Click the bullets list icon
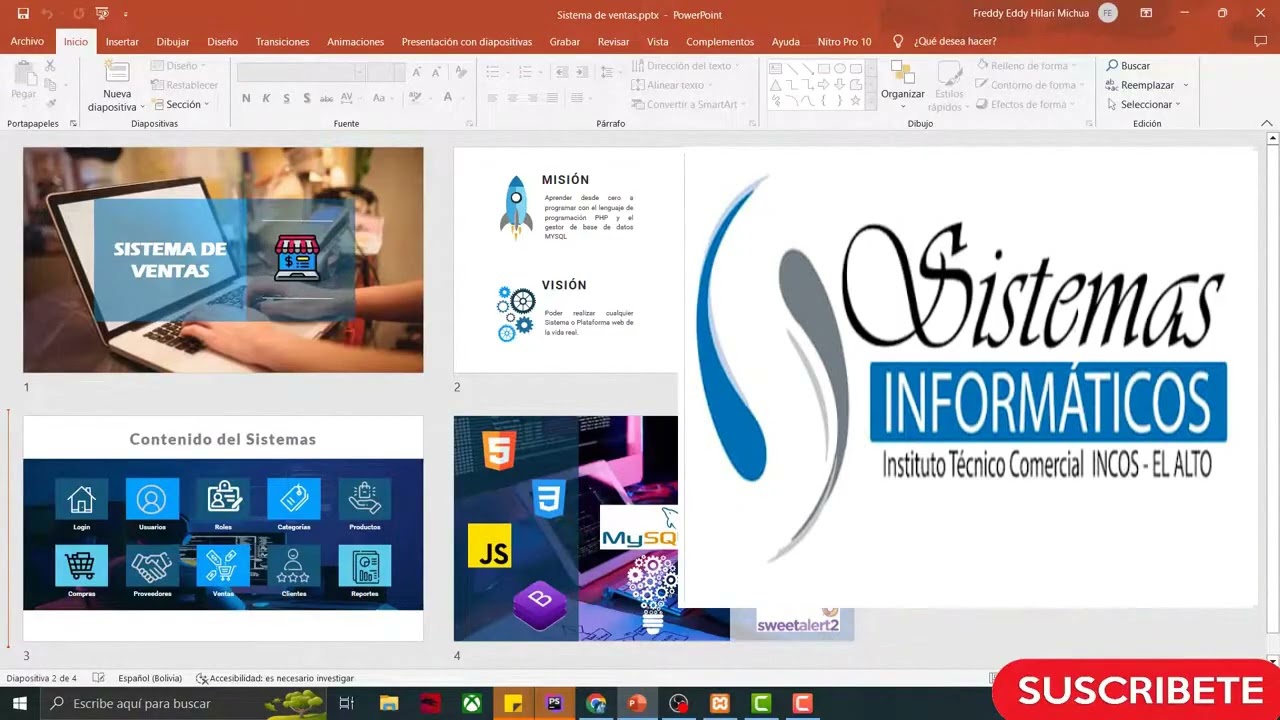The width and height of the screenshot is (1280, 720). pyautogui.click(x=493, y=72)
